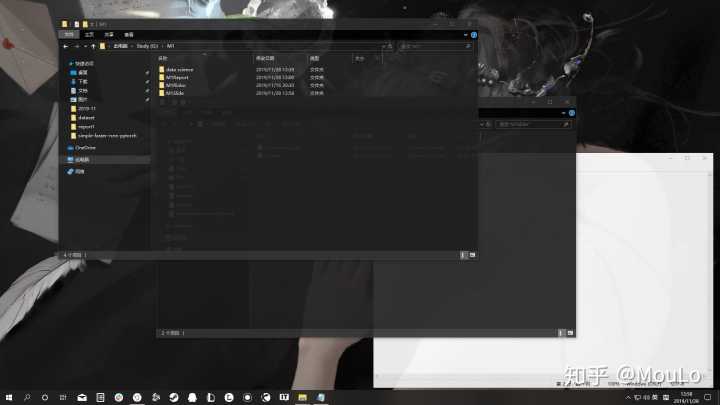Open simple-faster-rcnn-pytorch in the navigation pane
This screenshot has height=405, width=720.
107,136
